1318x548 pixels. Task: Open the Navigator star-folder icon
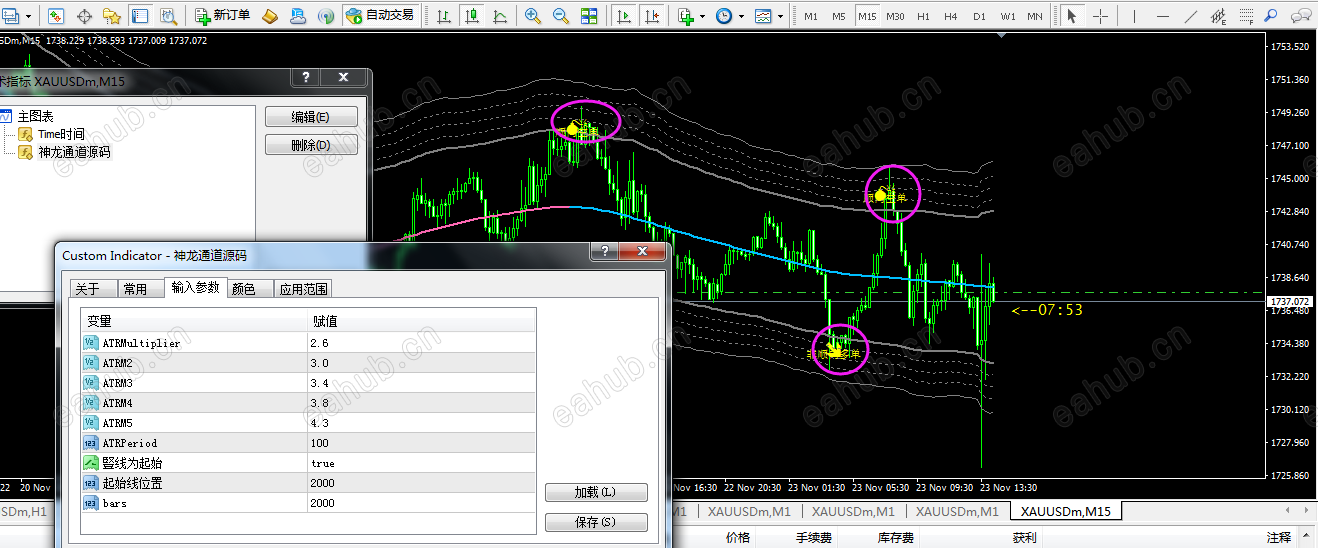112,16
